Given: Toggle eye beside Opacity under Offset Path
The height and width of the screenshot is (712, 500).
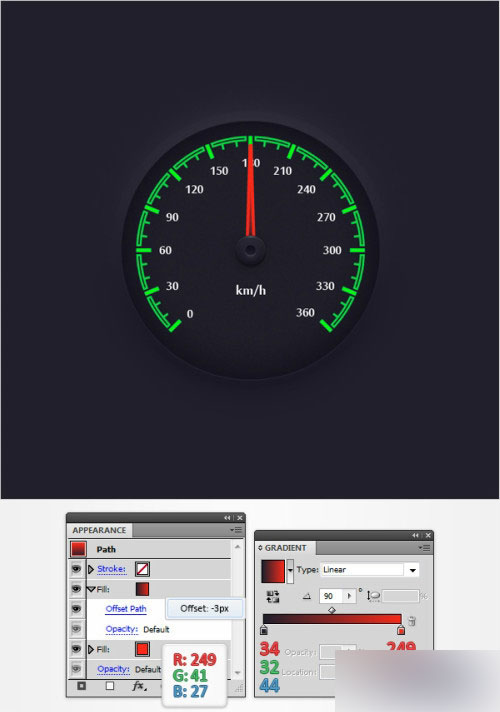Looking at the screenshot, I should pos(76,629).
